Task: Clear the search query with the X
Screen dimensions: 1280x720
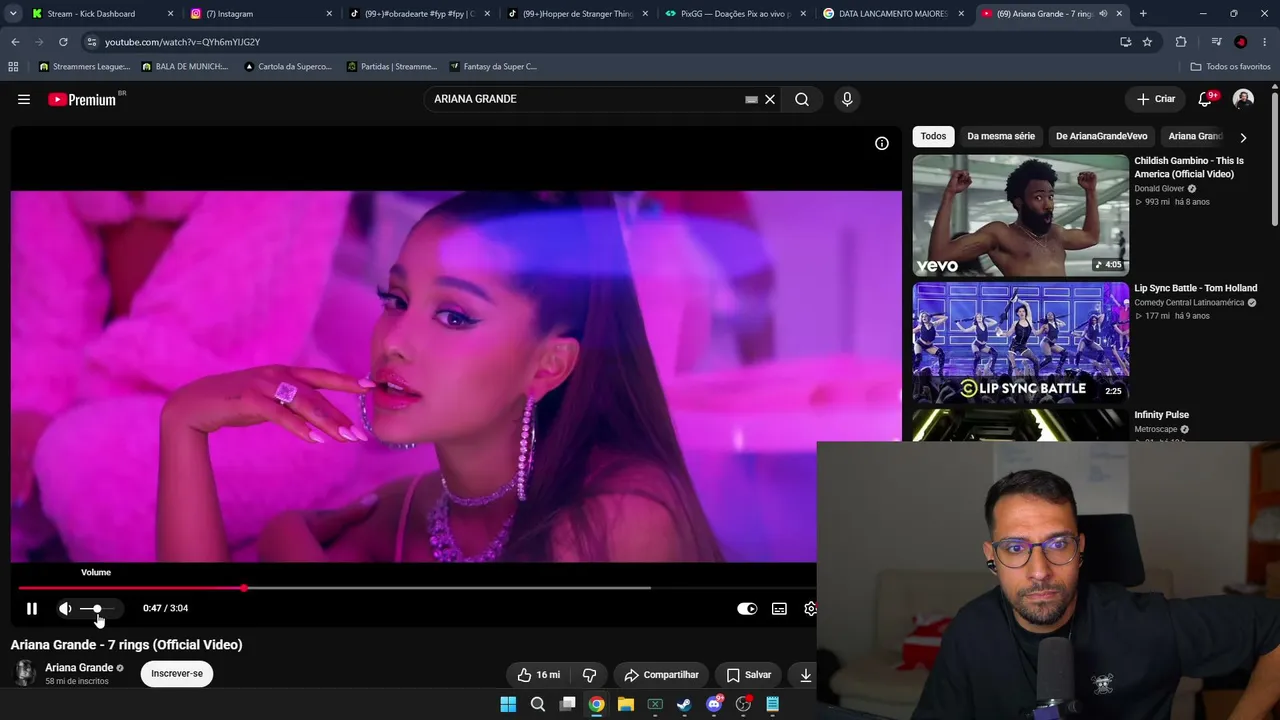Action: coord(770,99)
